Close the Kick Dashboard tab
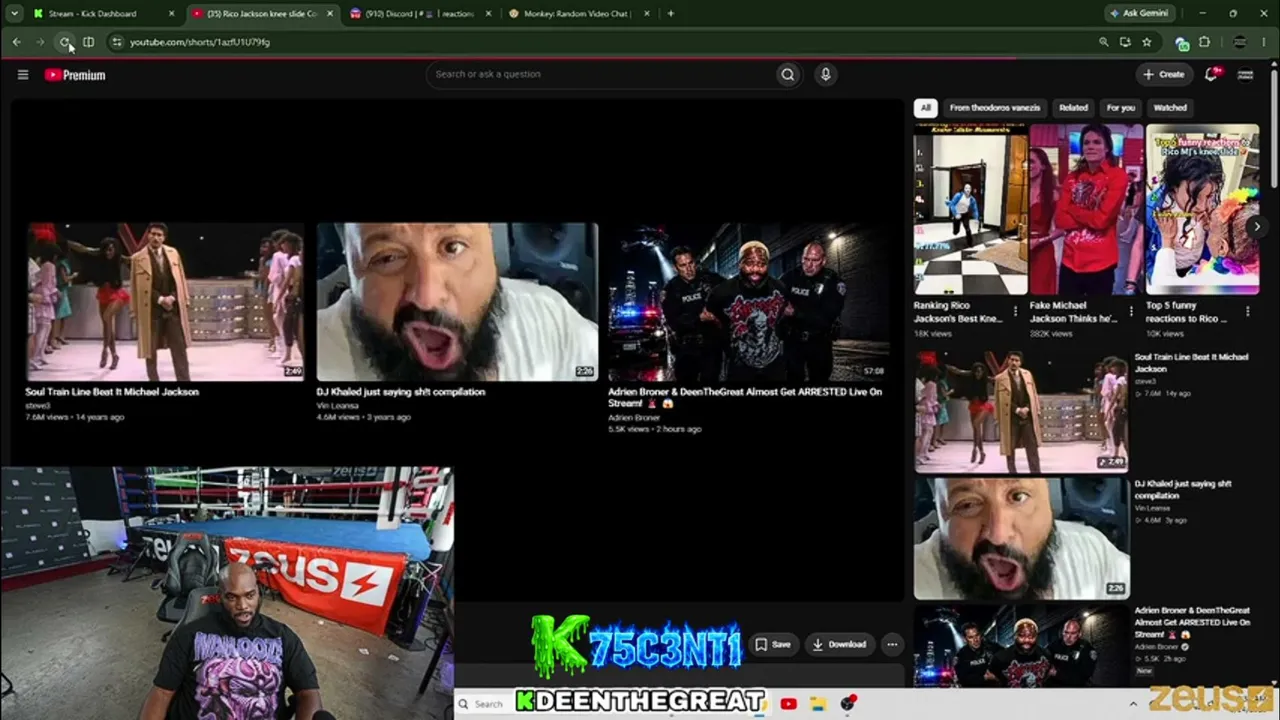This screenshot has width=1280, height=720. [171, 14]
